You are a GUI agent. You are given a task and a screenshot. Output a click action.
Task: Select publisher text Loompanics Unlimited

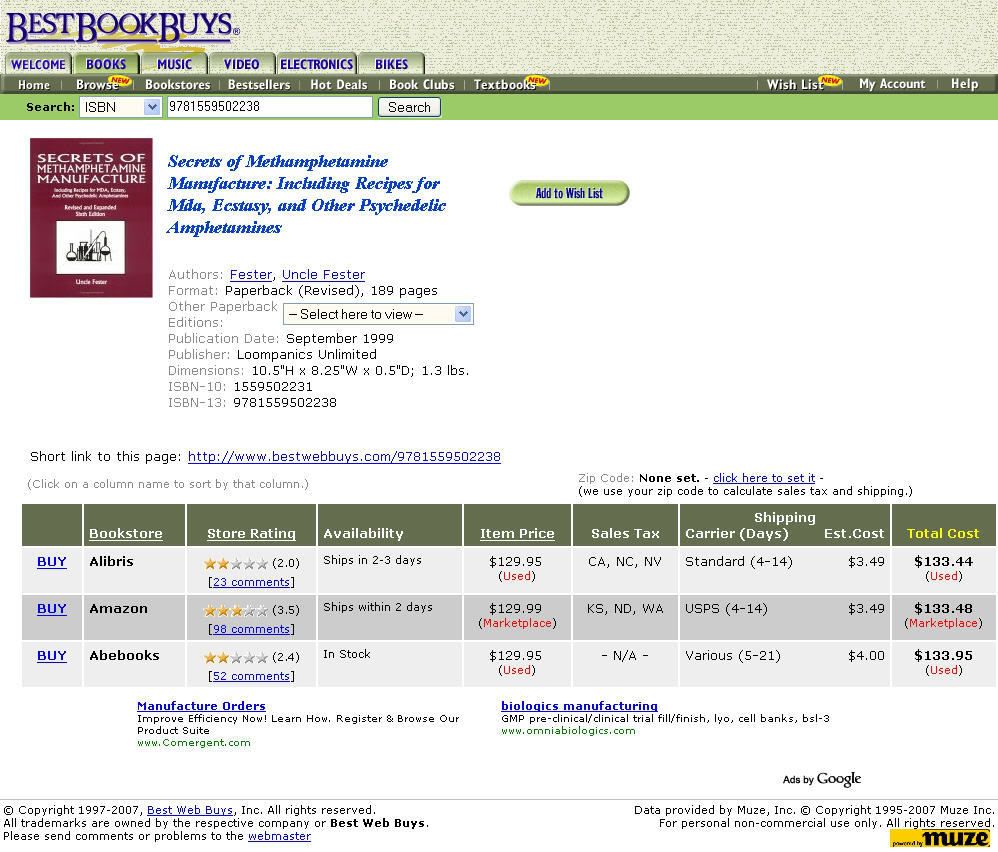click(307, 354)
